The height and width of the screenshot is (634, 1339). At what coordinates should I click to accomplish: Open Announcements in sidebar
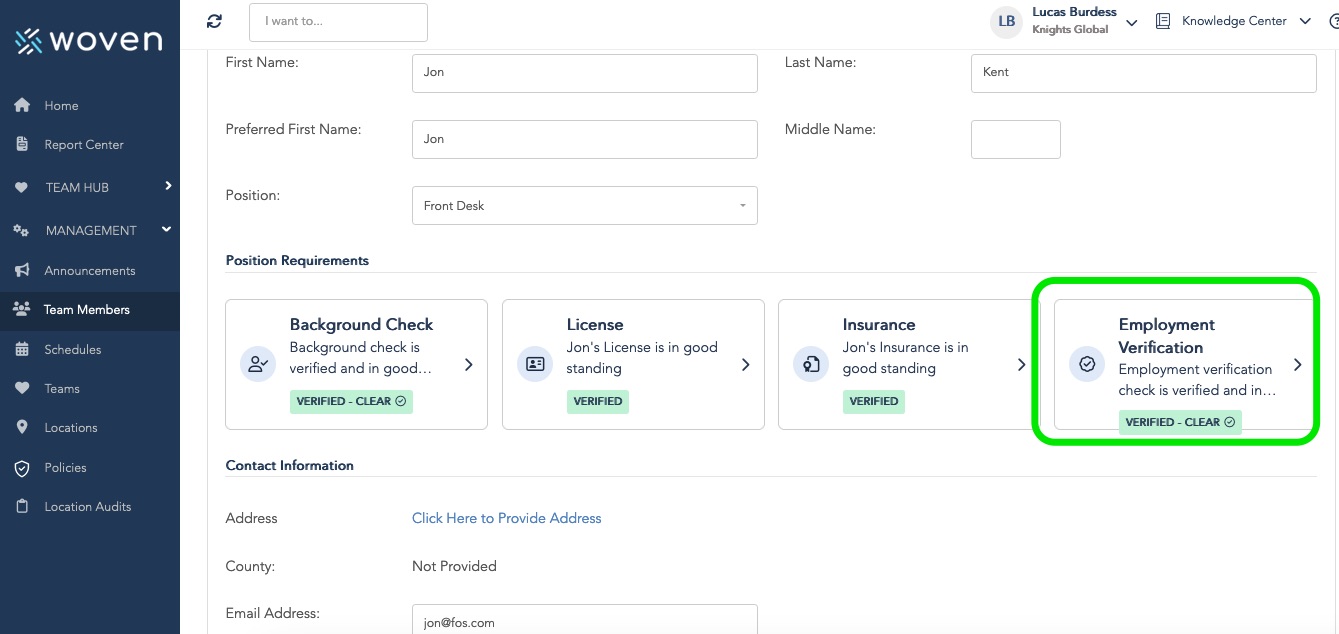pos(90,270)
